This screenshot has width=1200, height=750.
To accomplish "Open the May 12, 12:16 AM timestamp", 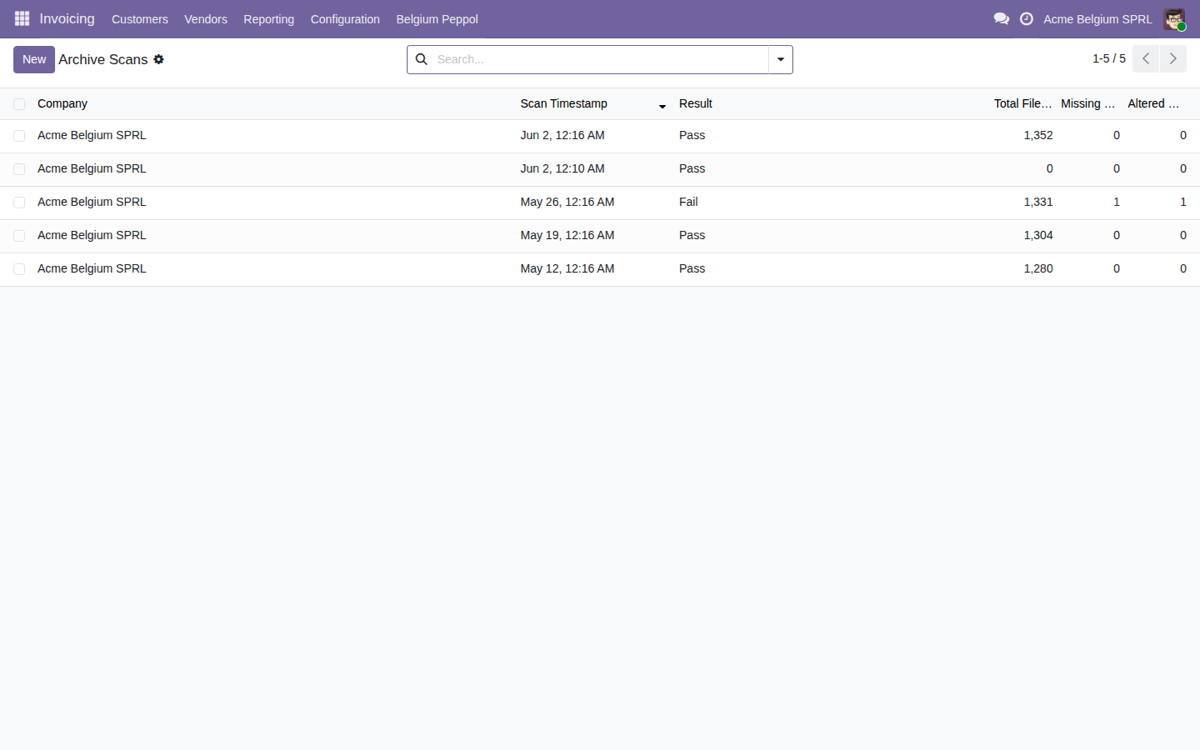I will click(x=567, y=269).
